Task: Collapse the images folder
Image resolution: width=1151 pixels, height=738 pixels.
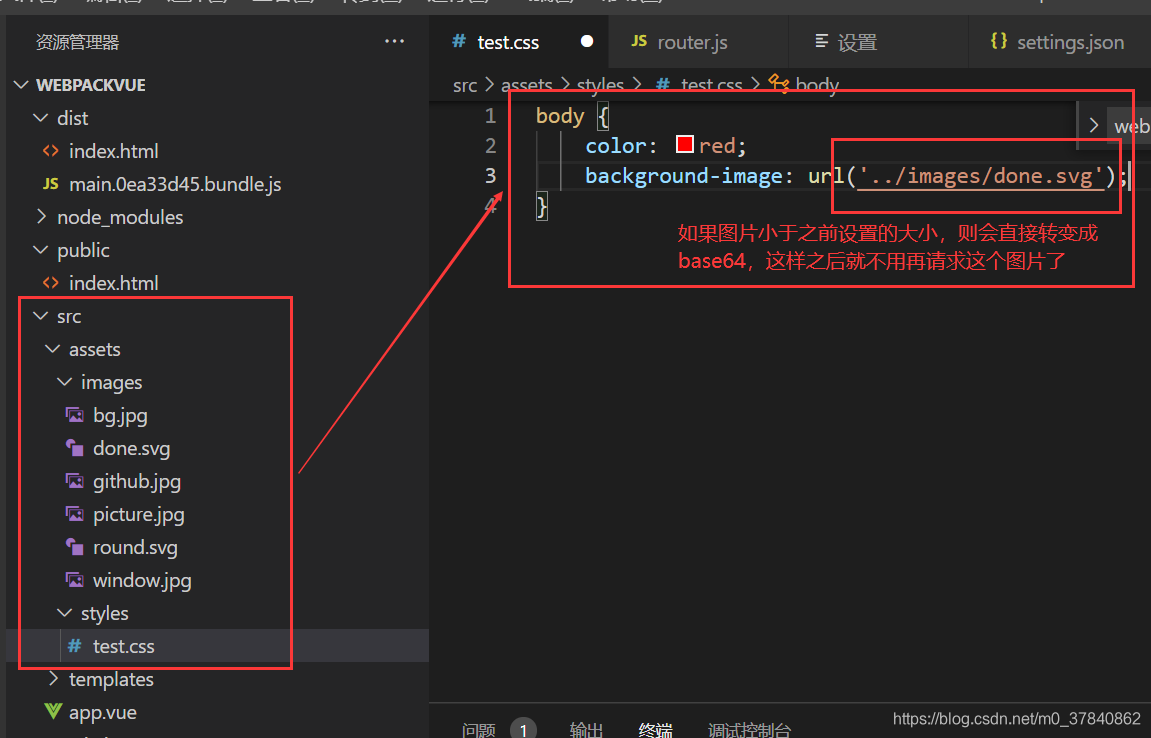Action: click(x=65, y=382)
